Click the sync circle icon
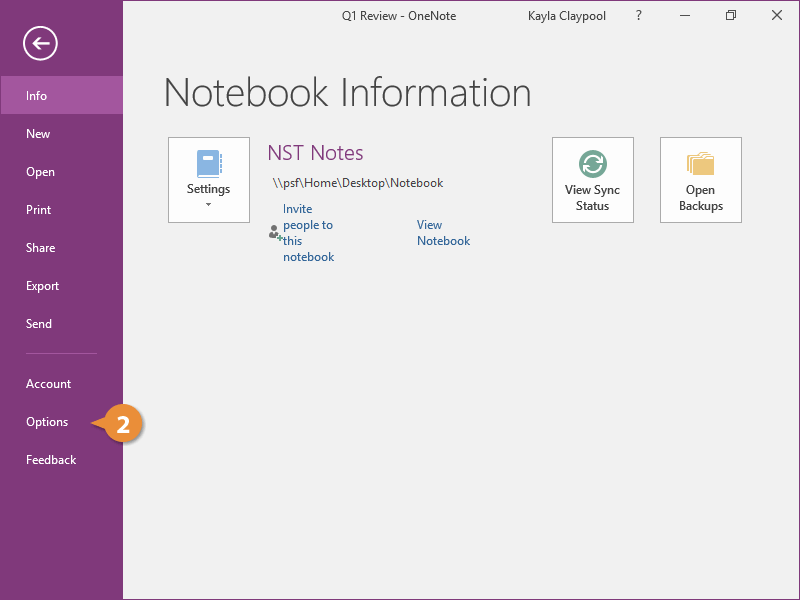The width and height of the screenshot is (800, 600). click(592, 164)
